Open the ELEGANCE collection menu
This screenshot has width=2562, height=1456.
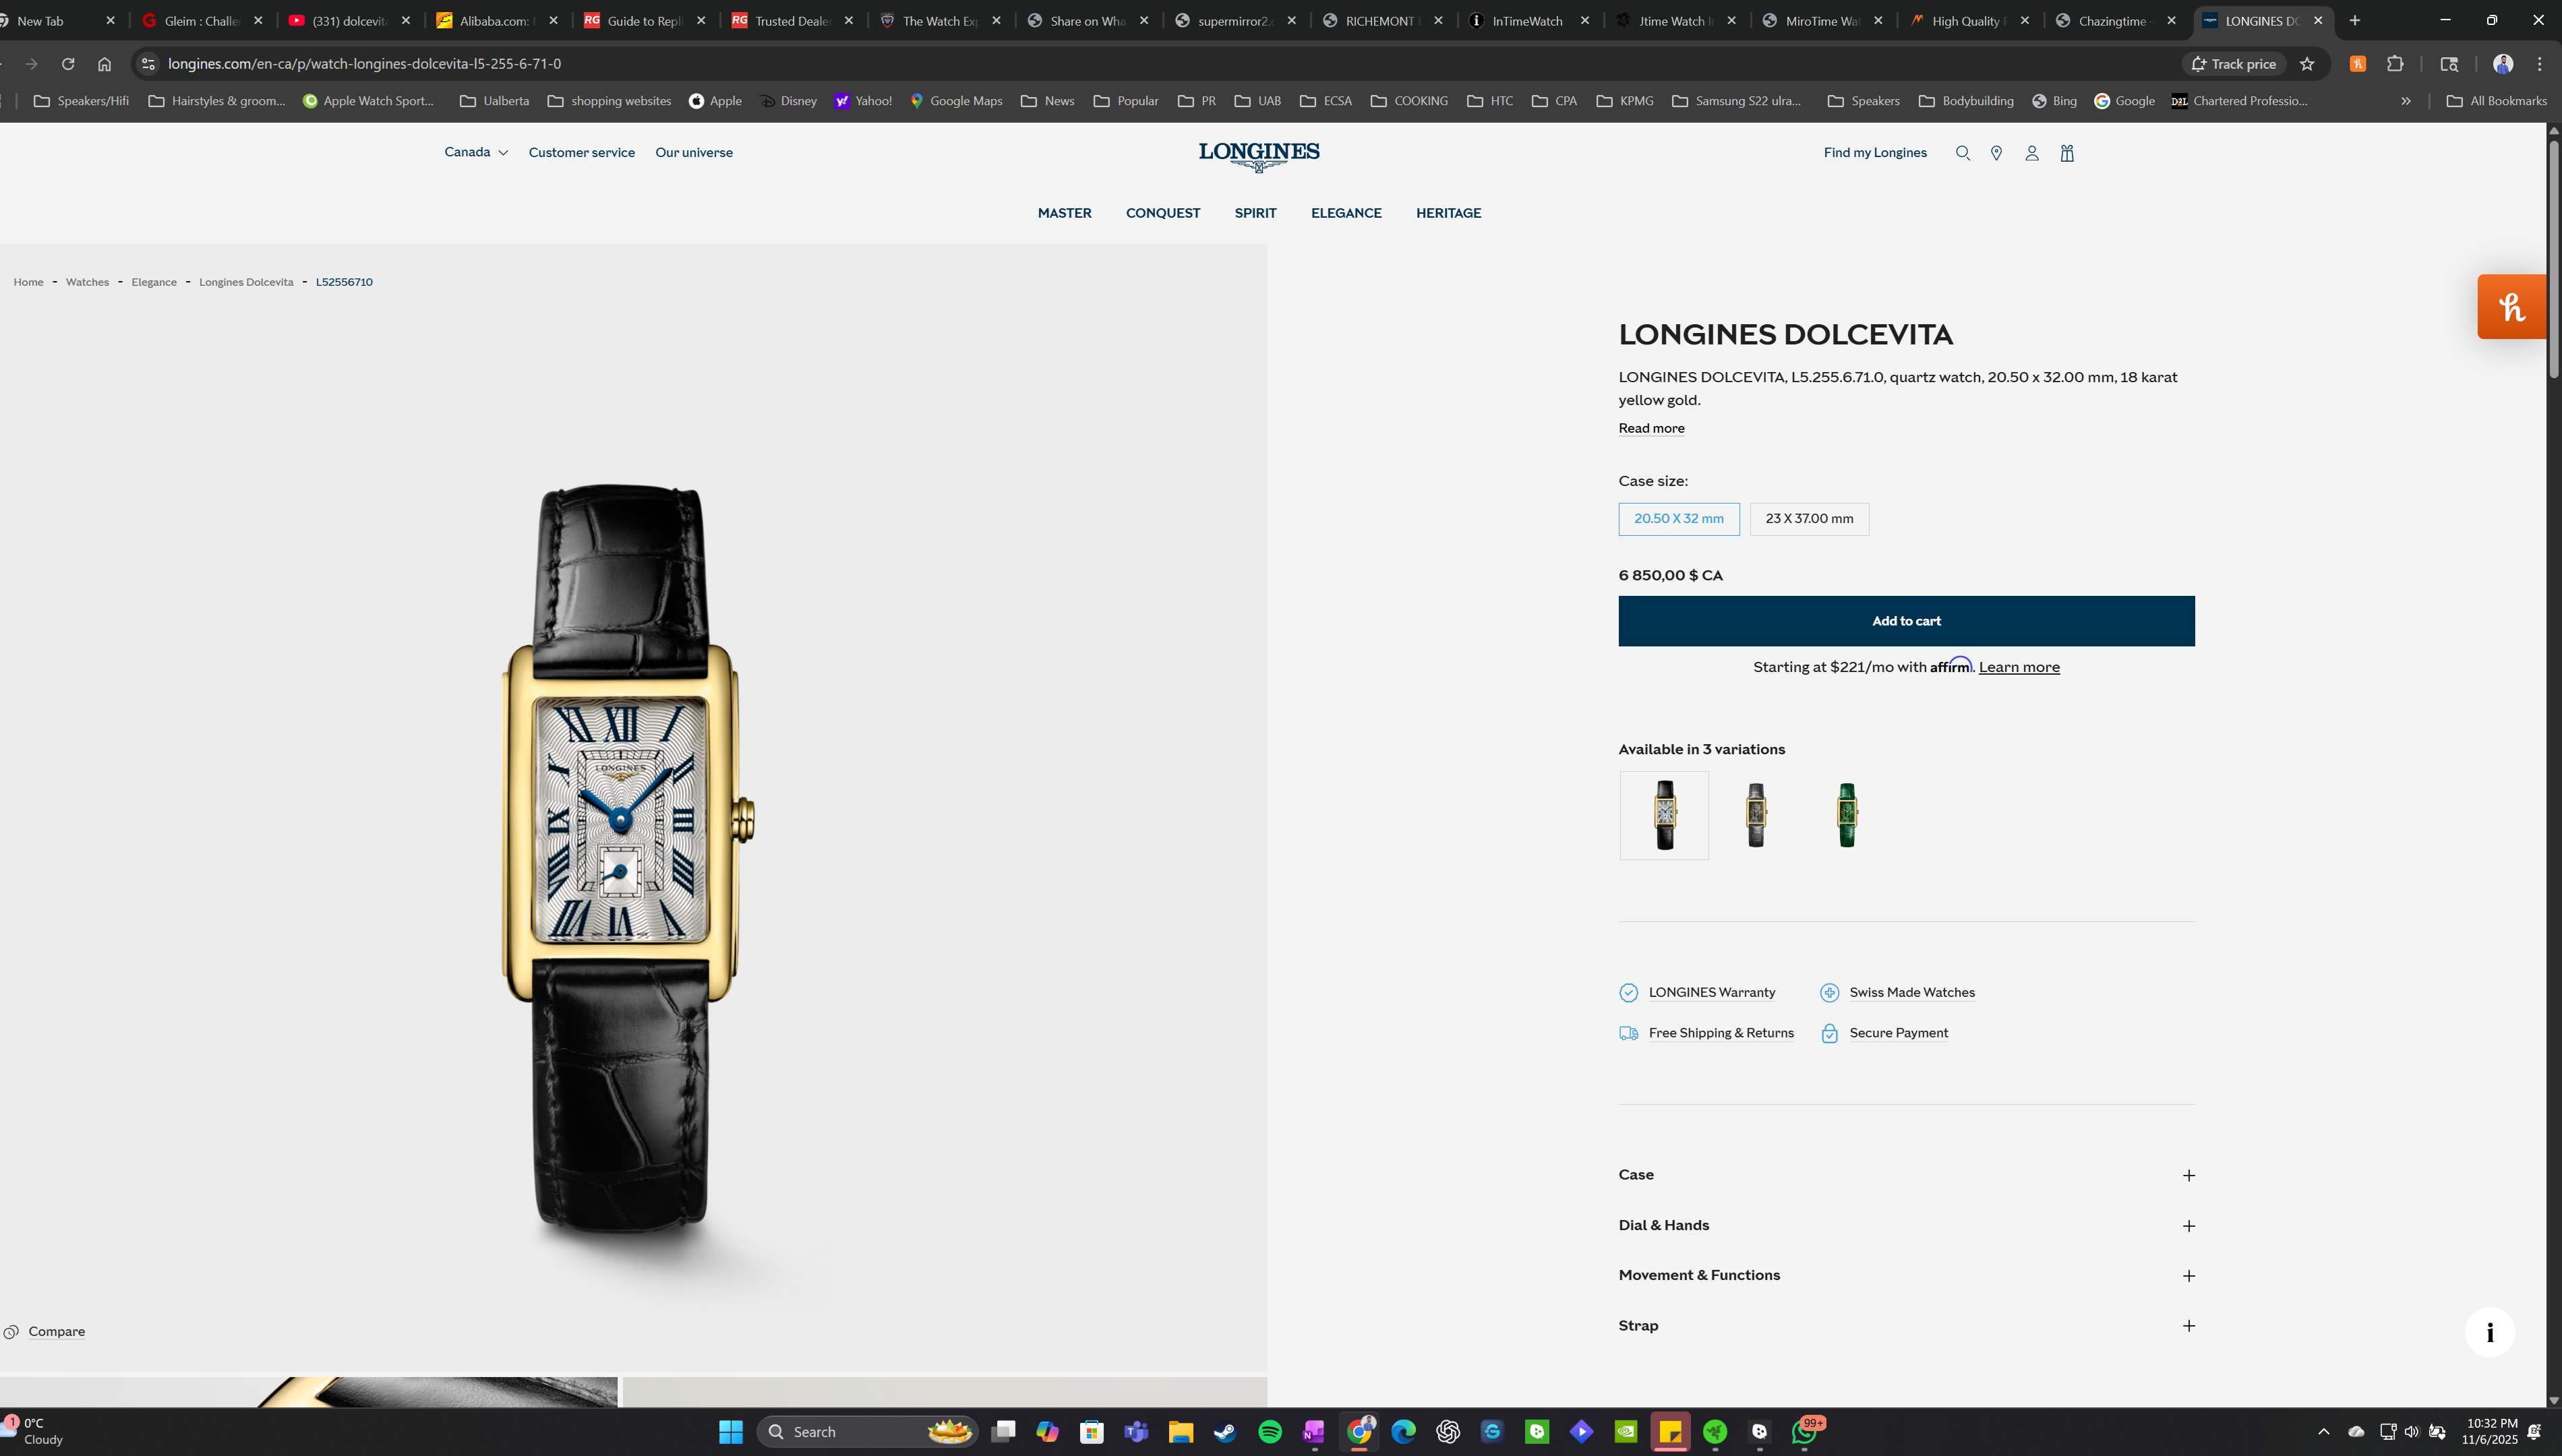click(1346, 213)
